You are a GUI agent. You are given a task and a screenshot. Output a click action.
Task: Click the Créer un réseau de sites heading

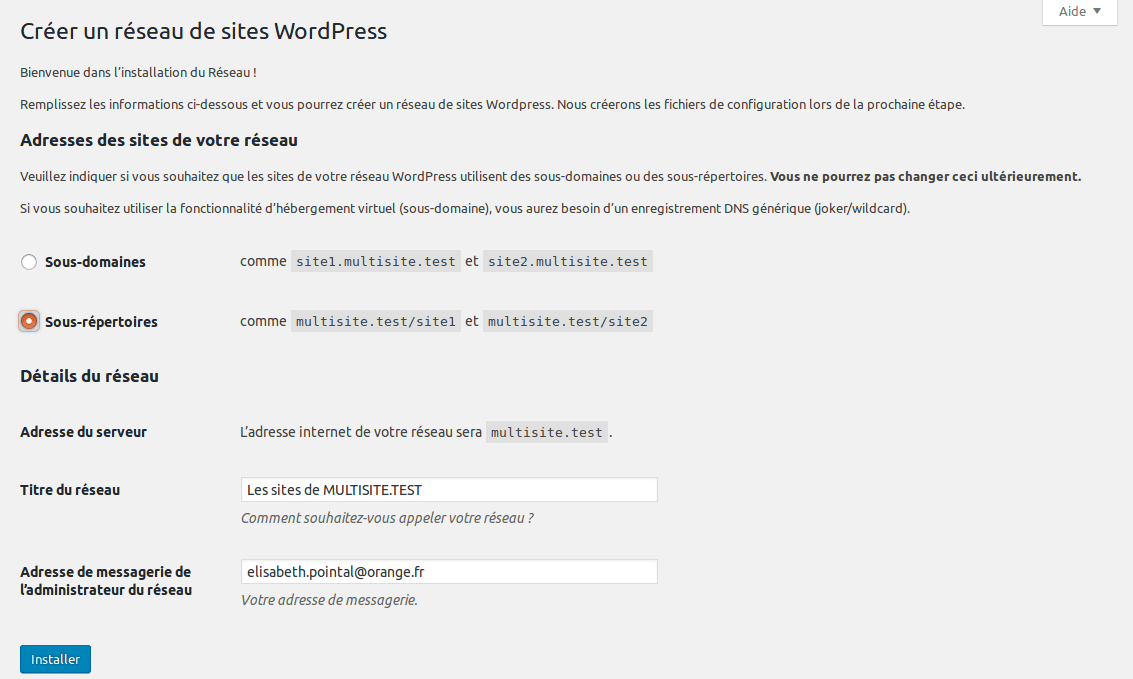pyautogui.click(x=203, y=31)
